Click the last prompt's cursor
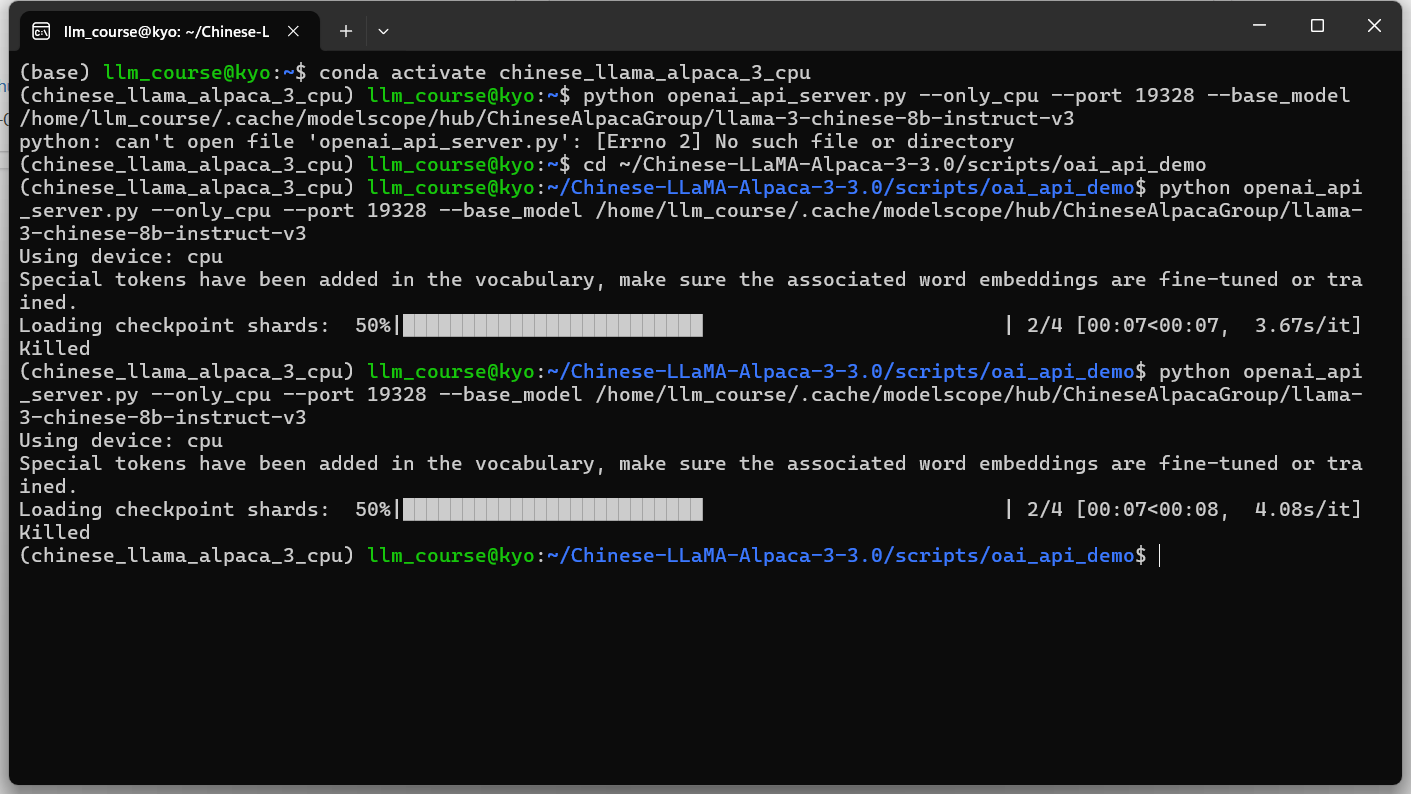This screenshot has height=794, width=1411. tap(1160, 555)
